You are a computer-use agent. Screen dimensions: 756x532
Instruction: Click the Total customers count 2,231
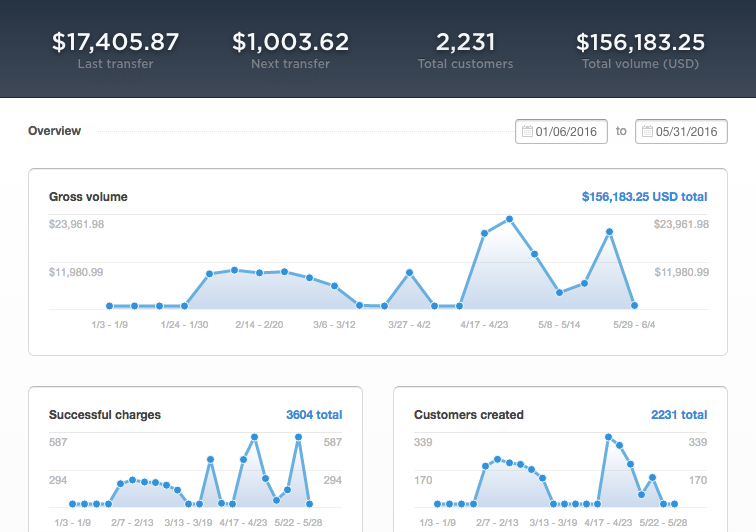[x=465, y=42]
